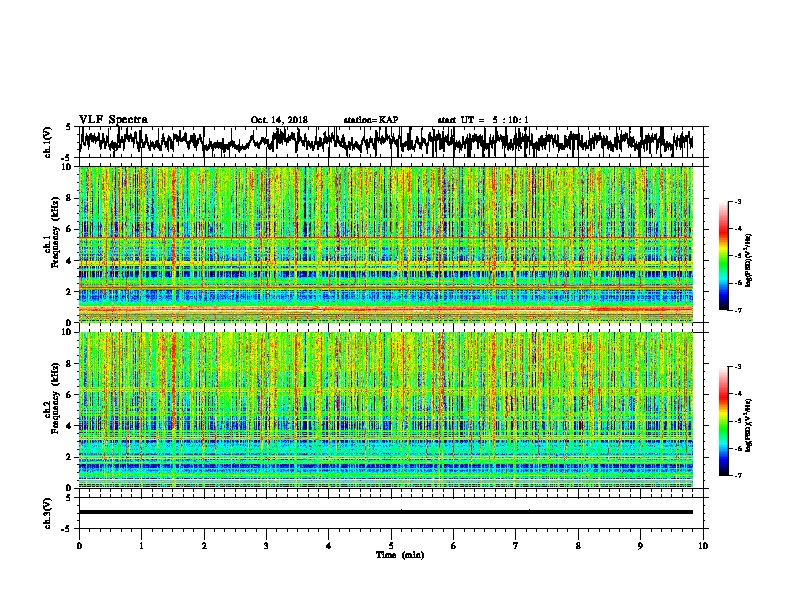
Task: Click the ch.2 "Frequency (kHz)" axis label
Action: point(55,398)
